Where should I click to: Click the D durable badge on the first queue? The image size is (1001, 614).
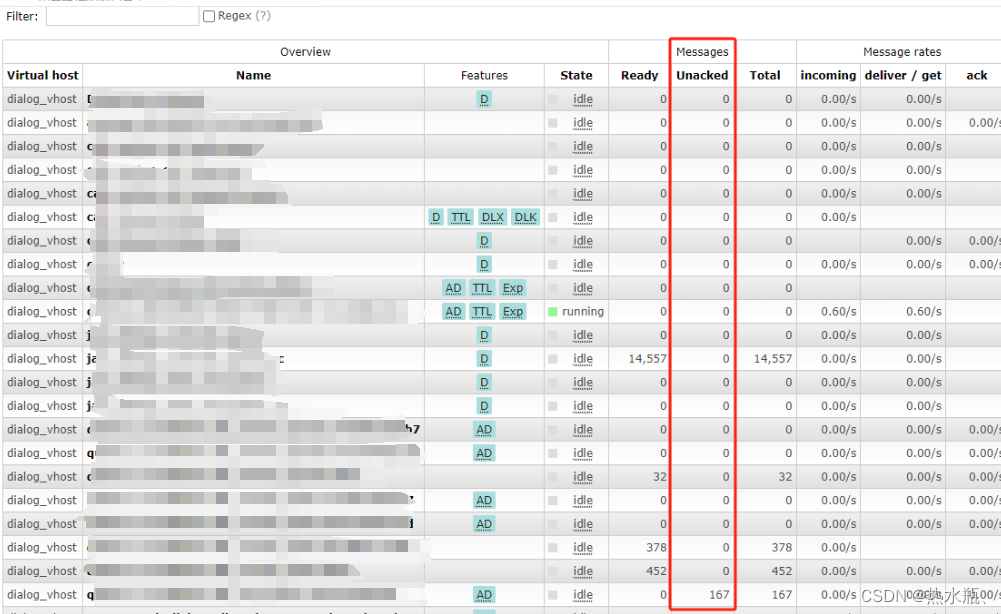483,99
